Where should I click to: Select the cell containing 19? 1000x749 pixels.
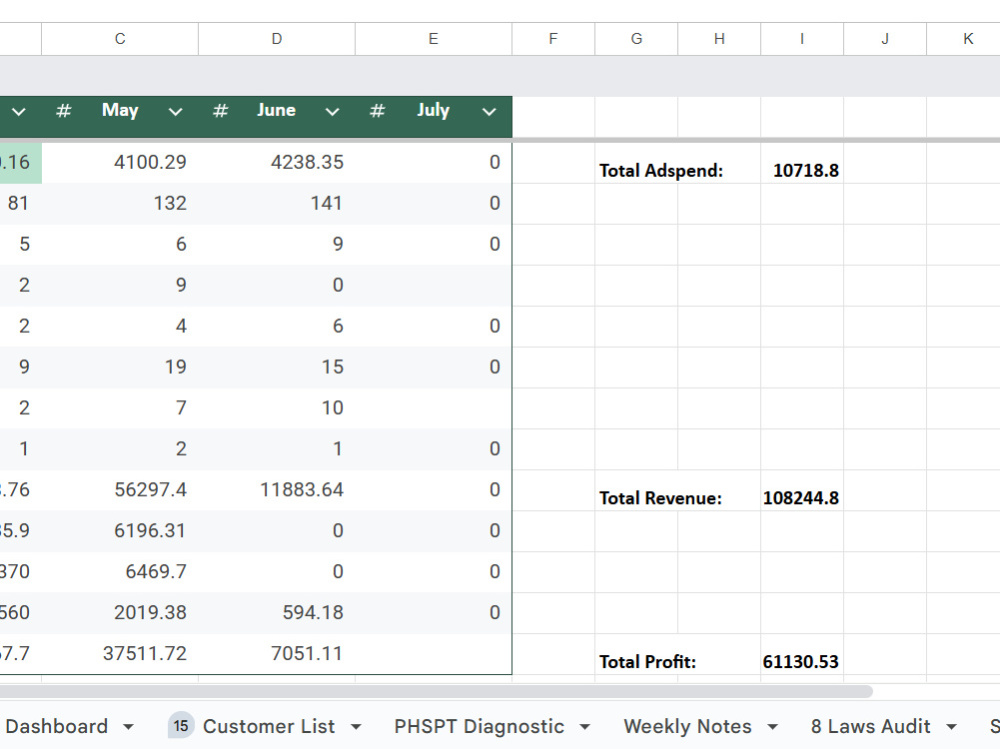(120, 367)
